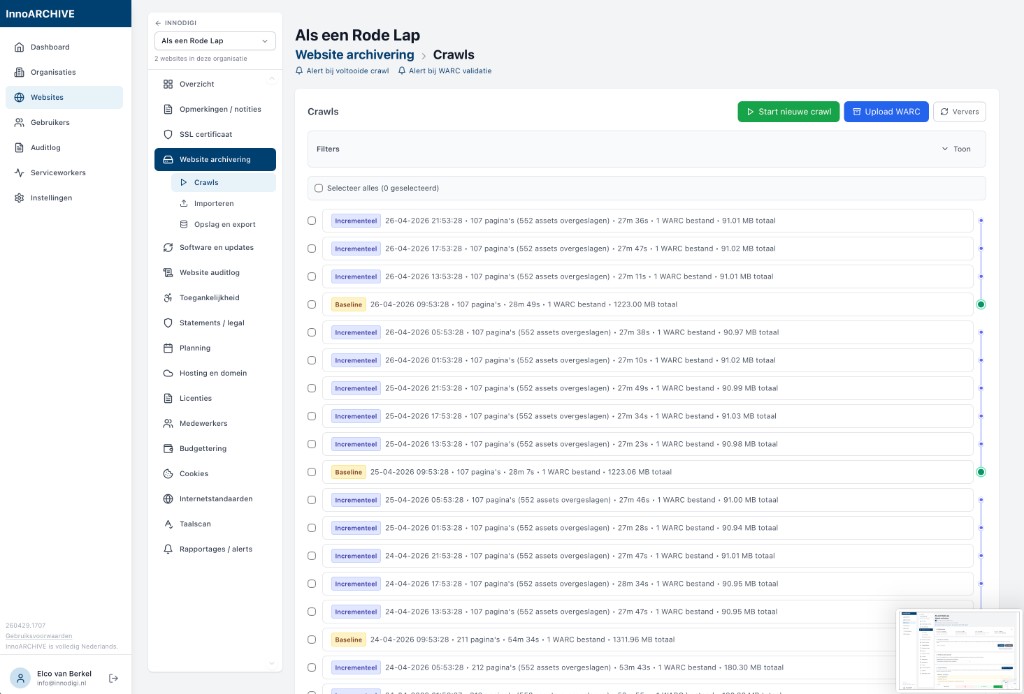
Task: Click the Upload WARC button
Action: 886,112
